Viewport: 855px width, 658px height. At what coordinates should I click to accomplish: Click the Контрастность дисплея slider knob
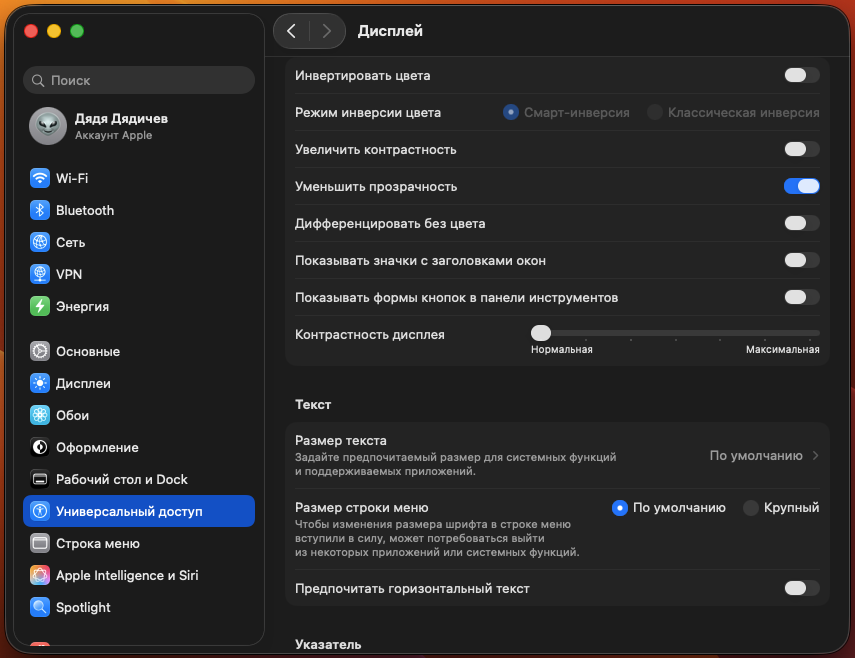[x=541, y=333]
